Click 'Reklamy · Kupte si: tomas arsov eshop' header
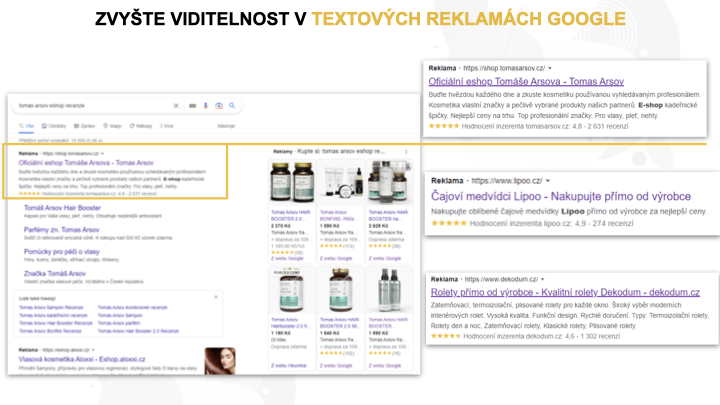The width and height of the screenshot is (720, 405). point(329,152)
